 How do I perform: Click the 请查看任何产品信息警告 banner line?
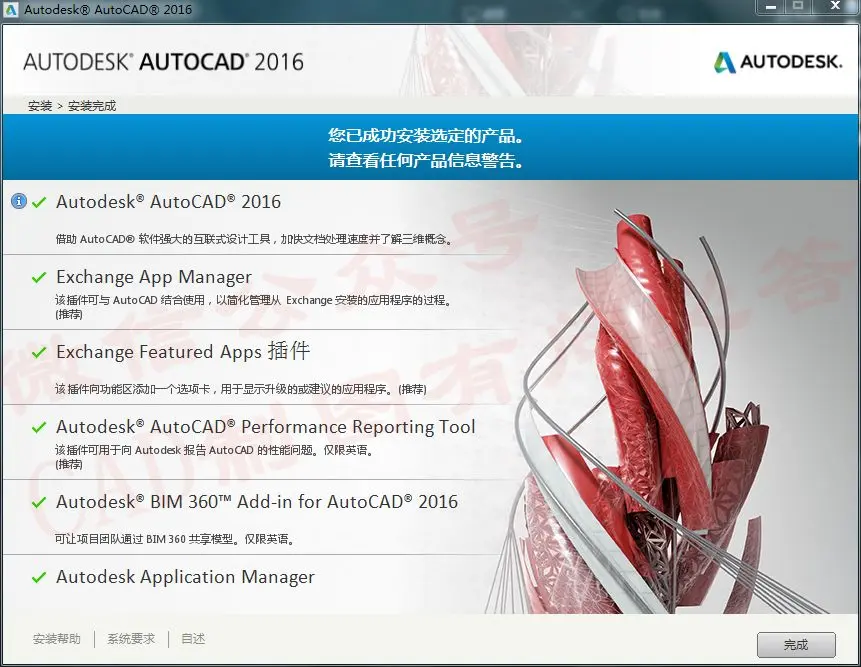[x=426, y=160]
